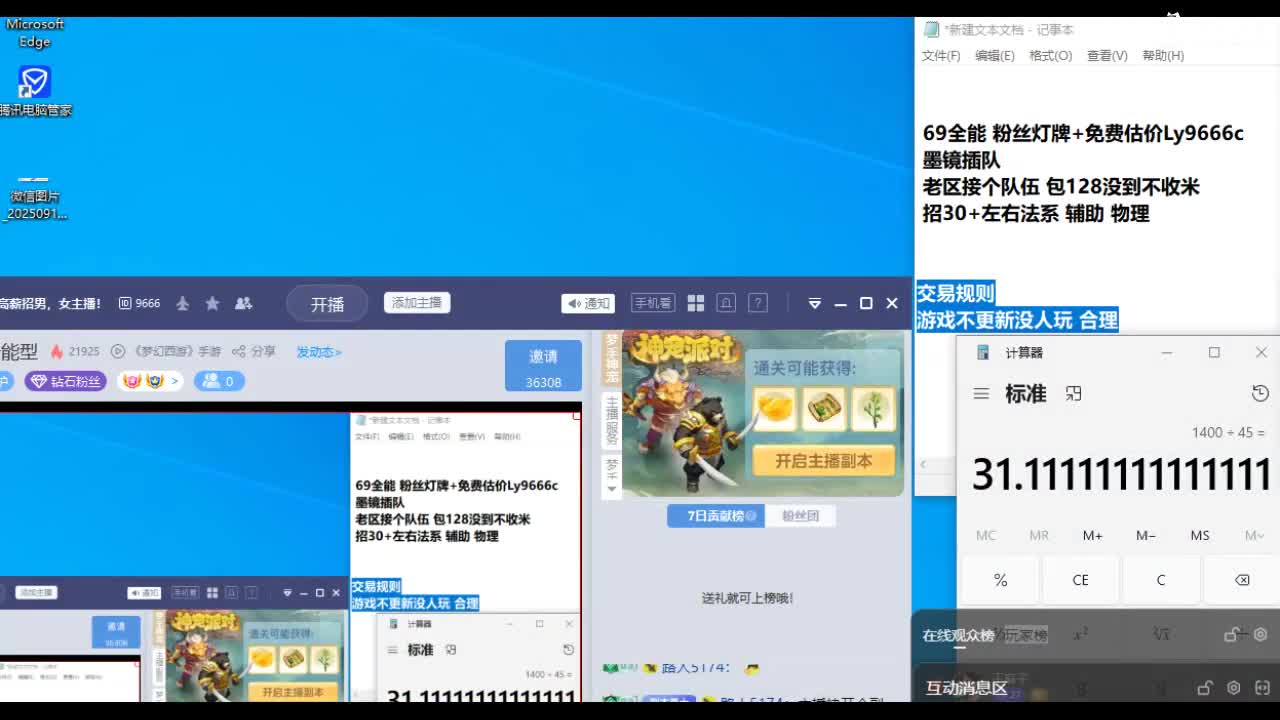Click the Calculator backspace key
This screenshot has width=1280, height=720.
point(1242,580)
